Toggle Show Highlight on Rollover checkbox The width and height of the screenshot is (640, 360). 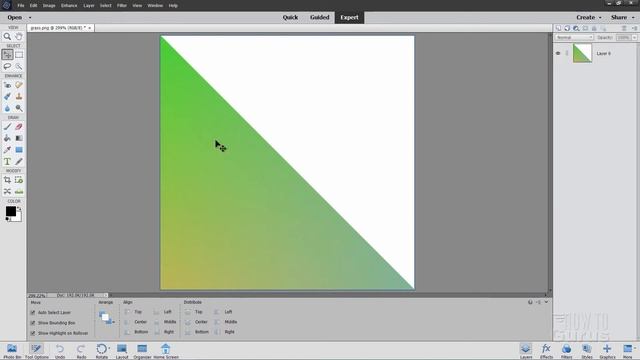click(33, 333)
